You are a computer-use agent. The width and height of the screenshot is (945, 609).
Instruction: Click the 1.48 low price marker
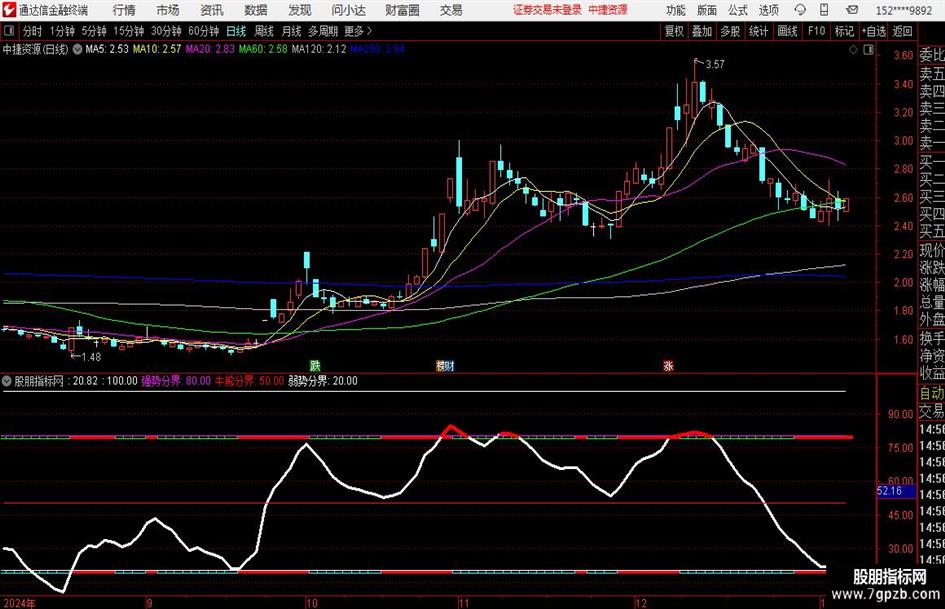click(91, 357)
